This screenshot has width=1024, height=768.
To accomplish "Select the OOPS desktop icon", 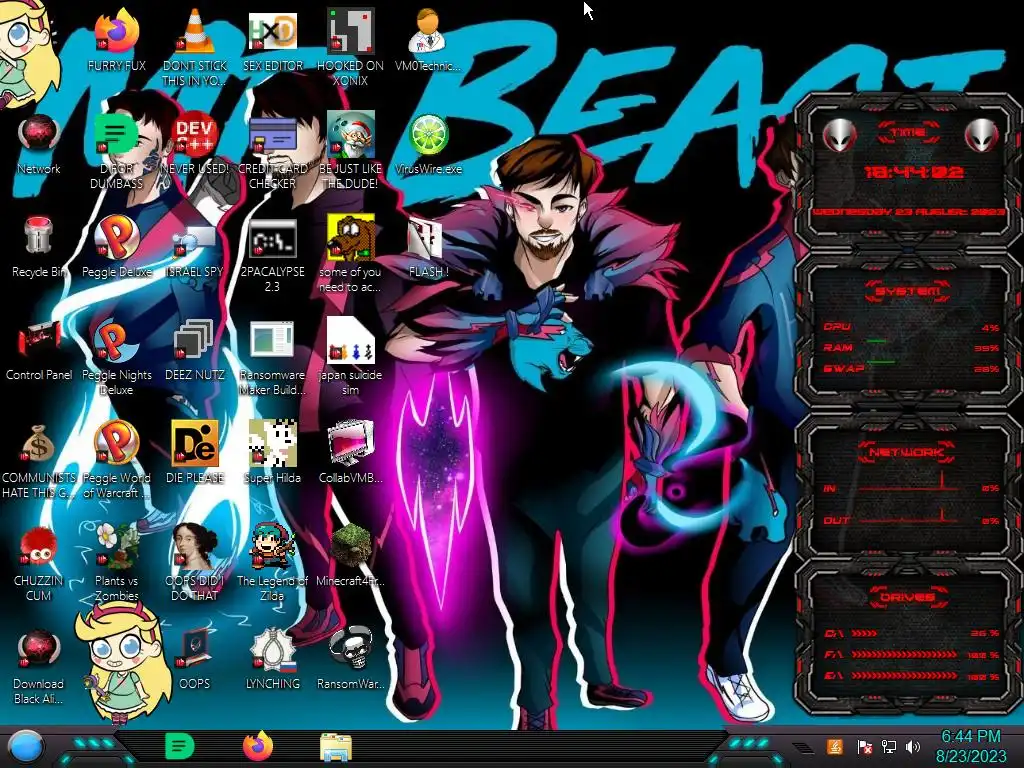I will pos(195,648).
